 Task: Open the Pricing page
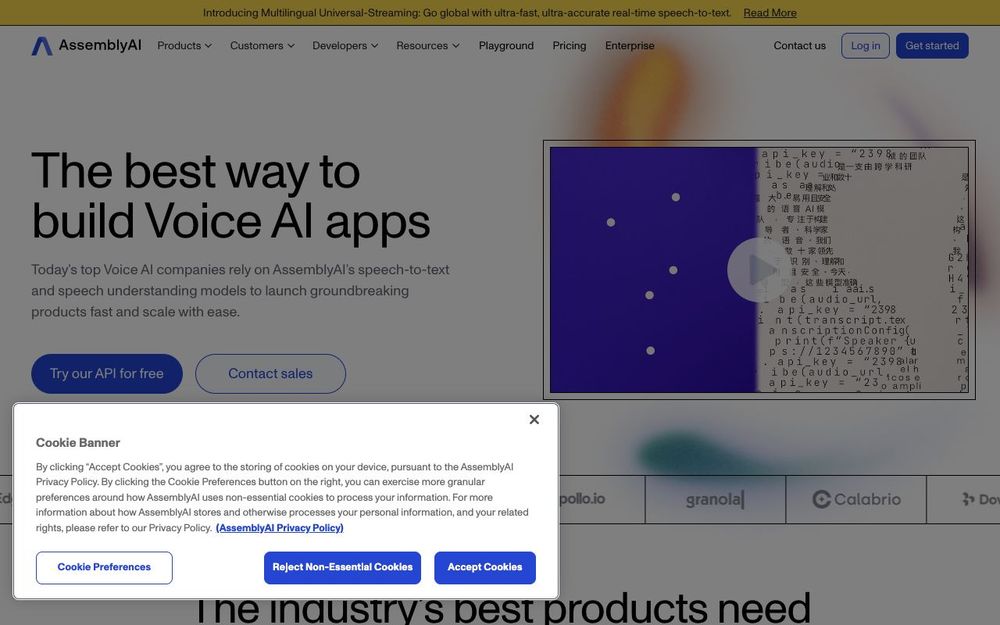(x=569, y=45)
